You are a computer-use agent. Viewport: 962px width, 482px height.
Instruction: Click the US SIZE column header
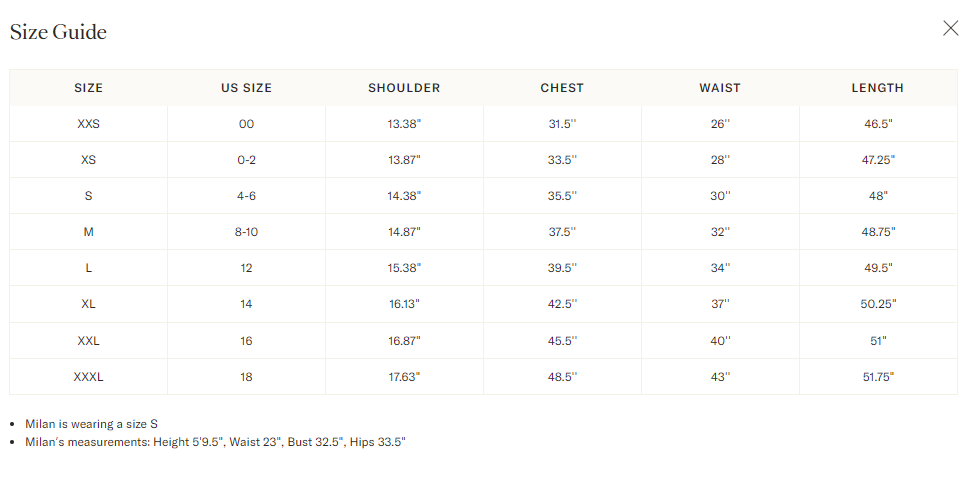[246, 88]
